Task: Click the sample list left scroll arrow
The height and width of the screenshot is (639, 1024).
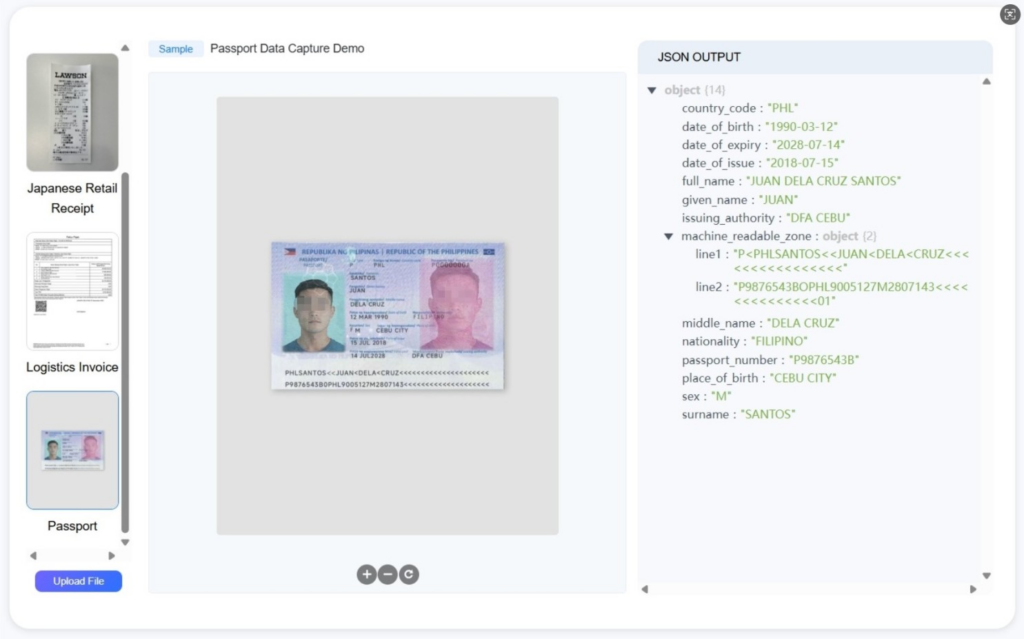Action: [x=33, y=556]
